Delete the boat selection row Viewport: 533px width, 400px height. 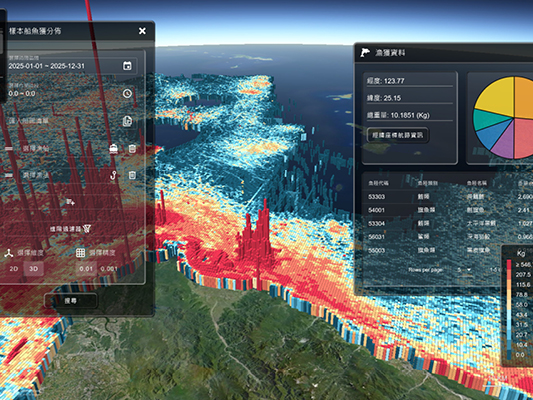132,149
